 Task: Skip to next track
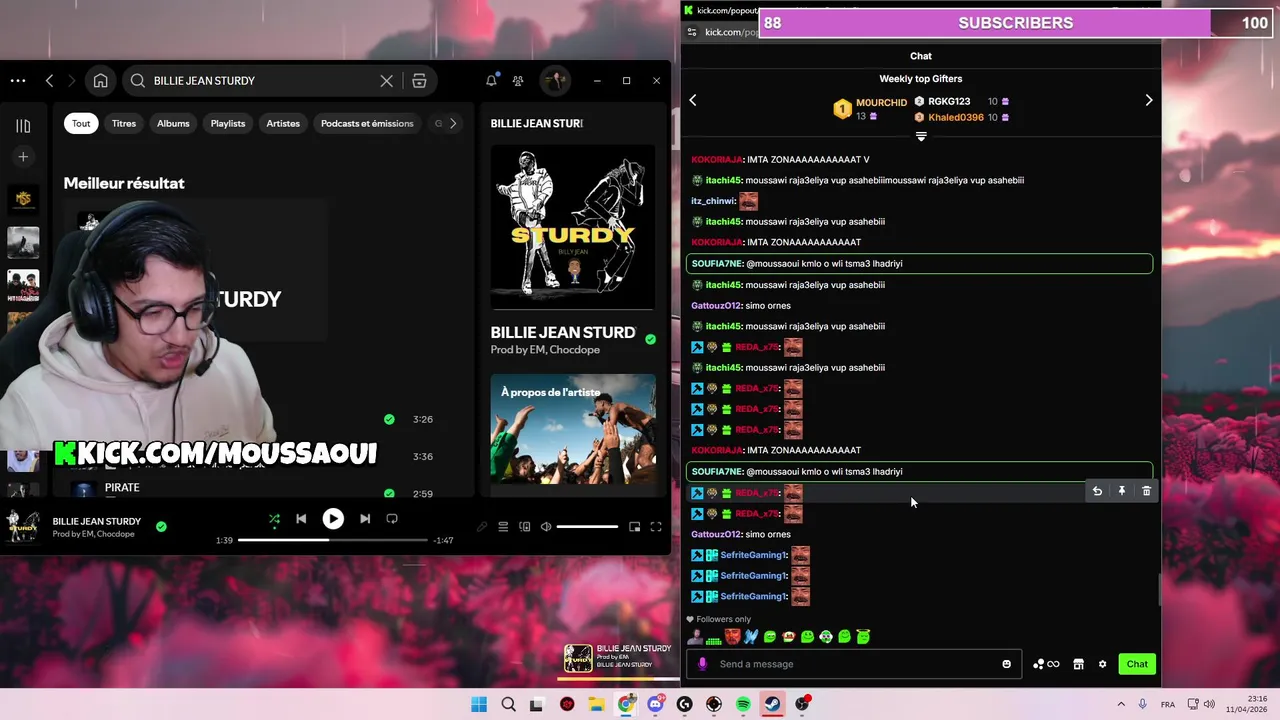coord(365,519)
